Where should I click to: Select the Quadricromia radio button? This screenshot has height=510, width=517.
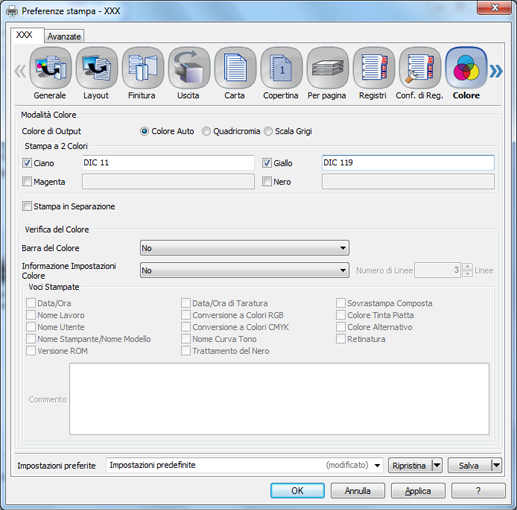(x=206, y=131)
